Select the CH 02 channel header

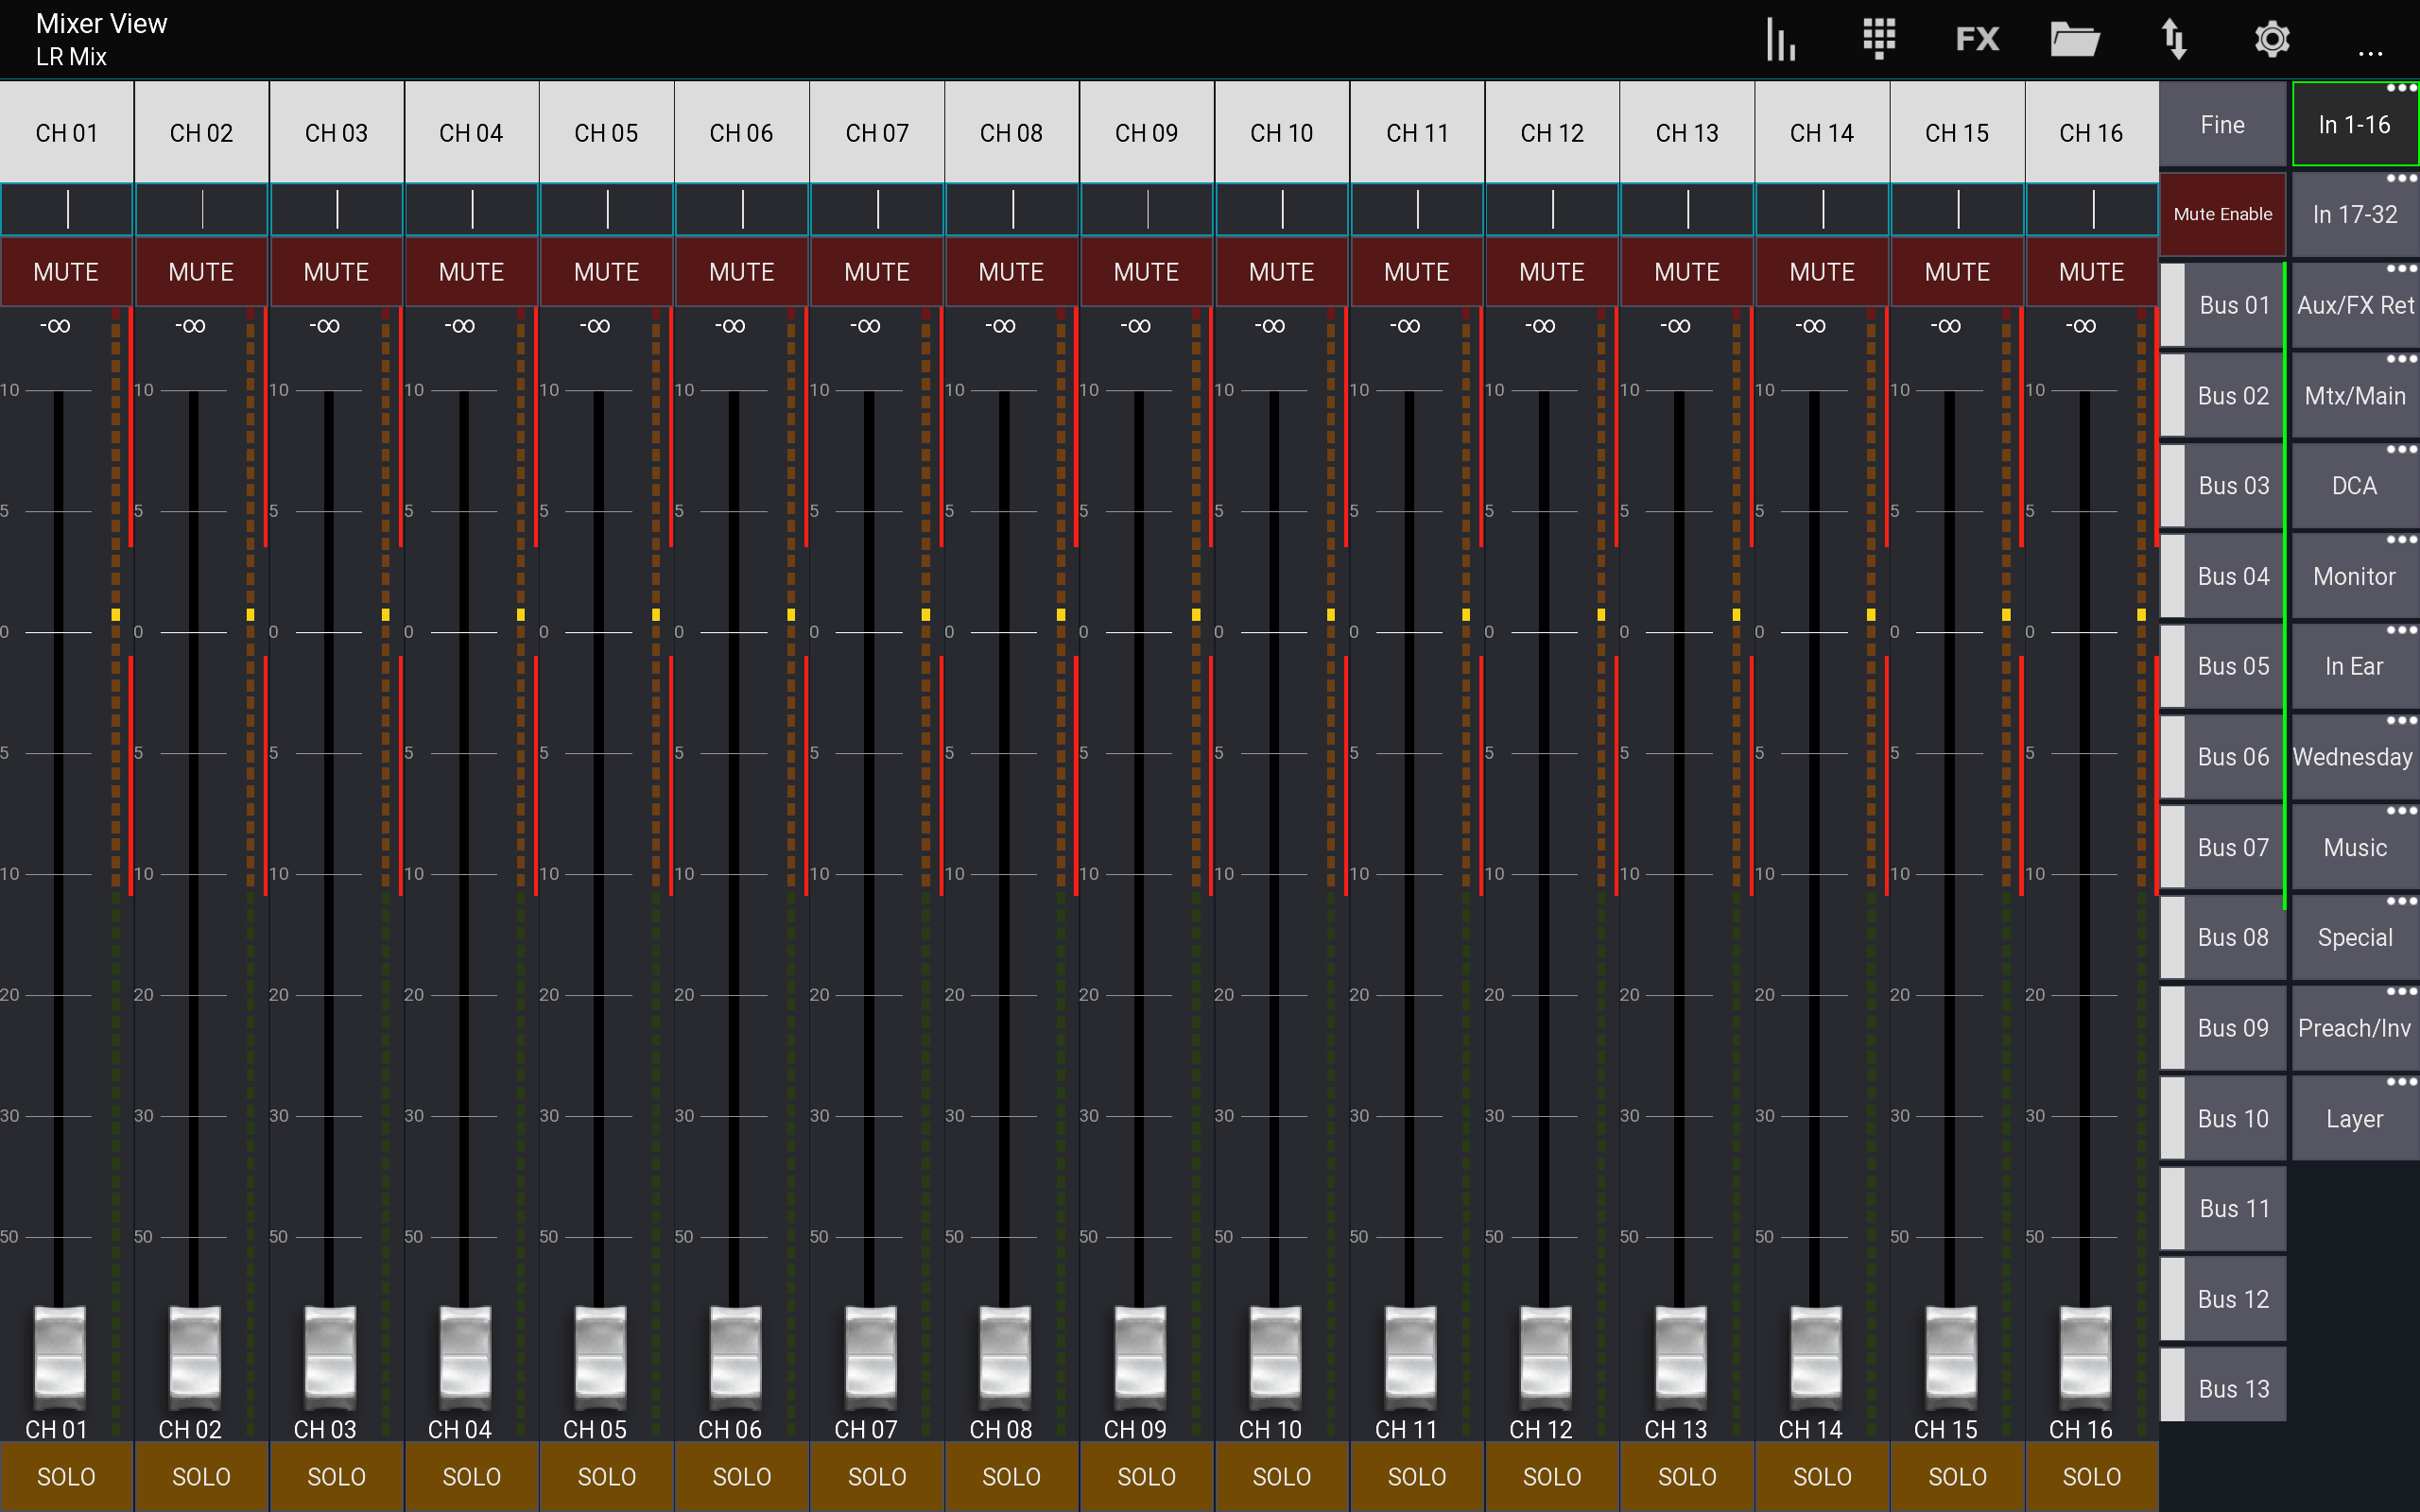pyautogui.click(x=201, y=132)
